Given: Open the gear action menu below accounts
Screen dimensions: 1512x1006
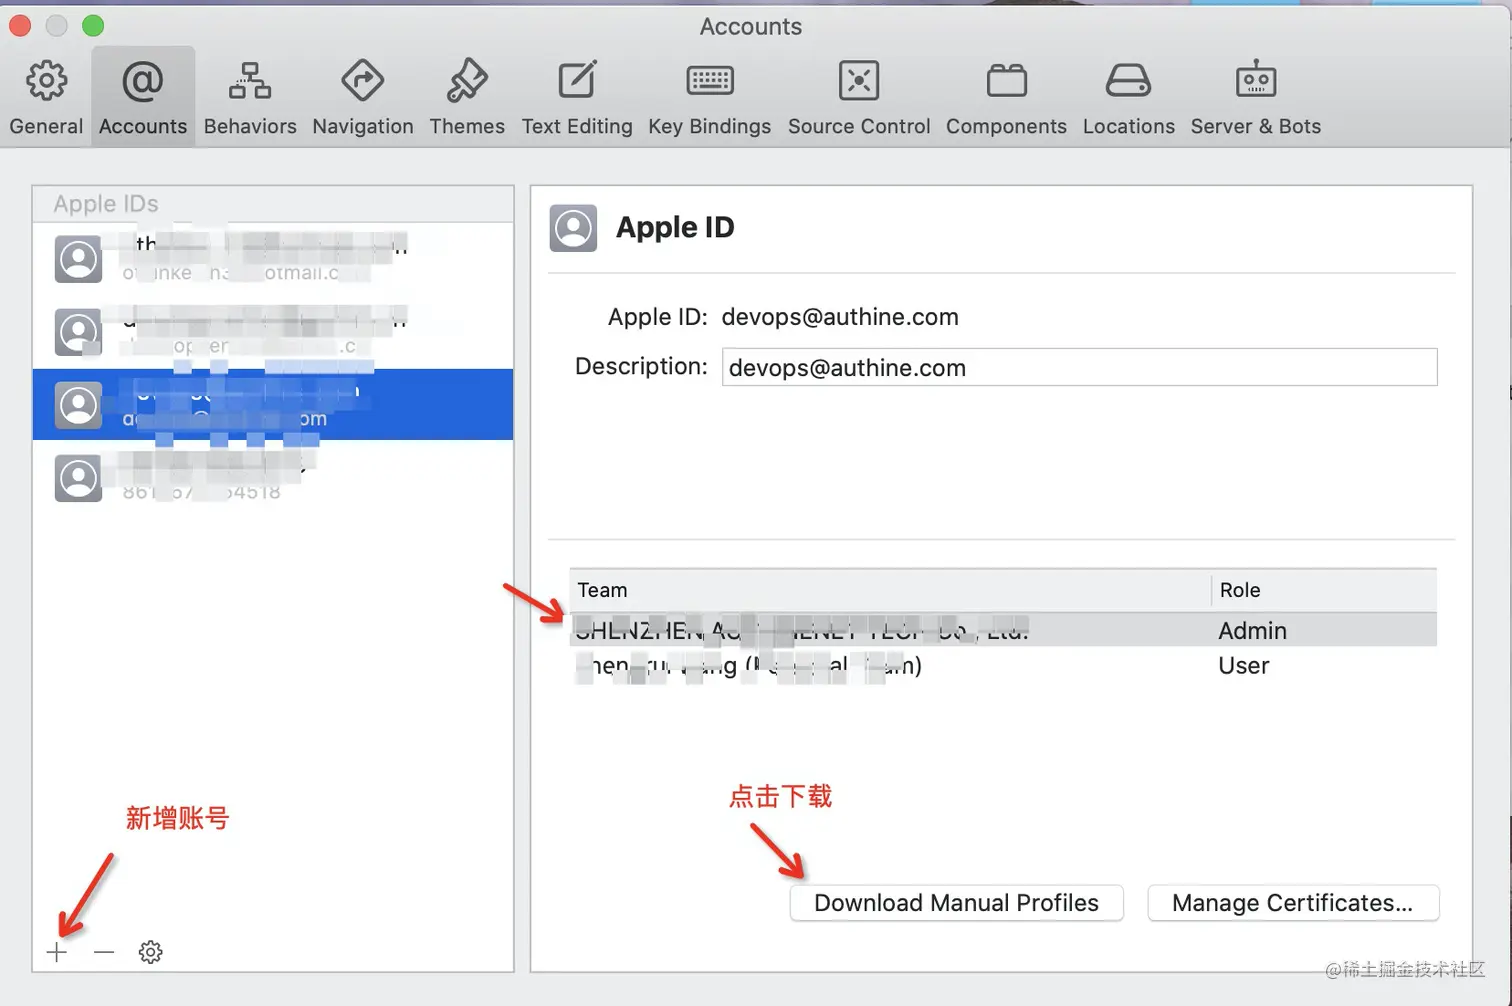Looking at the screenshot, I should point(151,952).
